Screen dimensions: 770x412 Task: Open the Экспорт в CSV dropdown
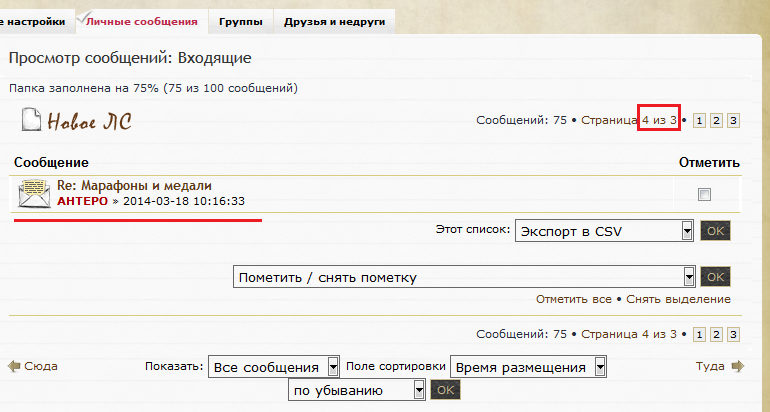pos(604,231)
